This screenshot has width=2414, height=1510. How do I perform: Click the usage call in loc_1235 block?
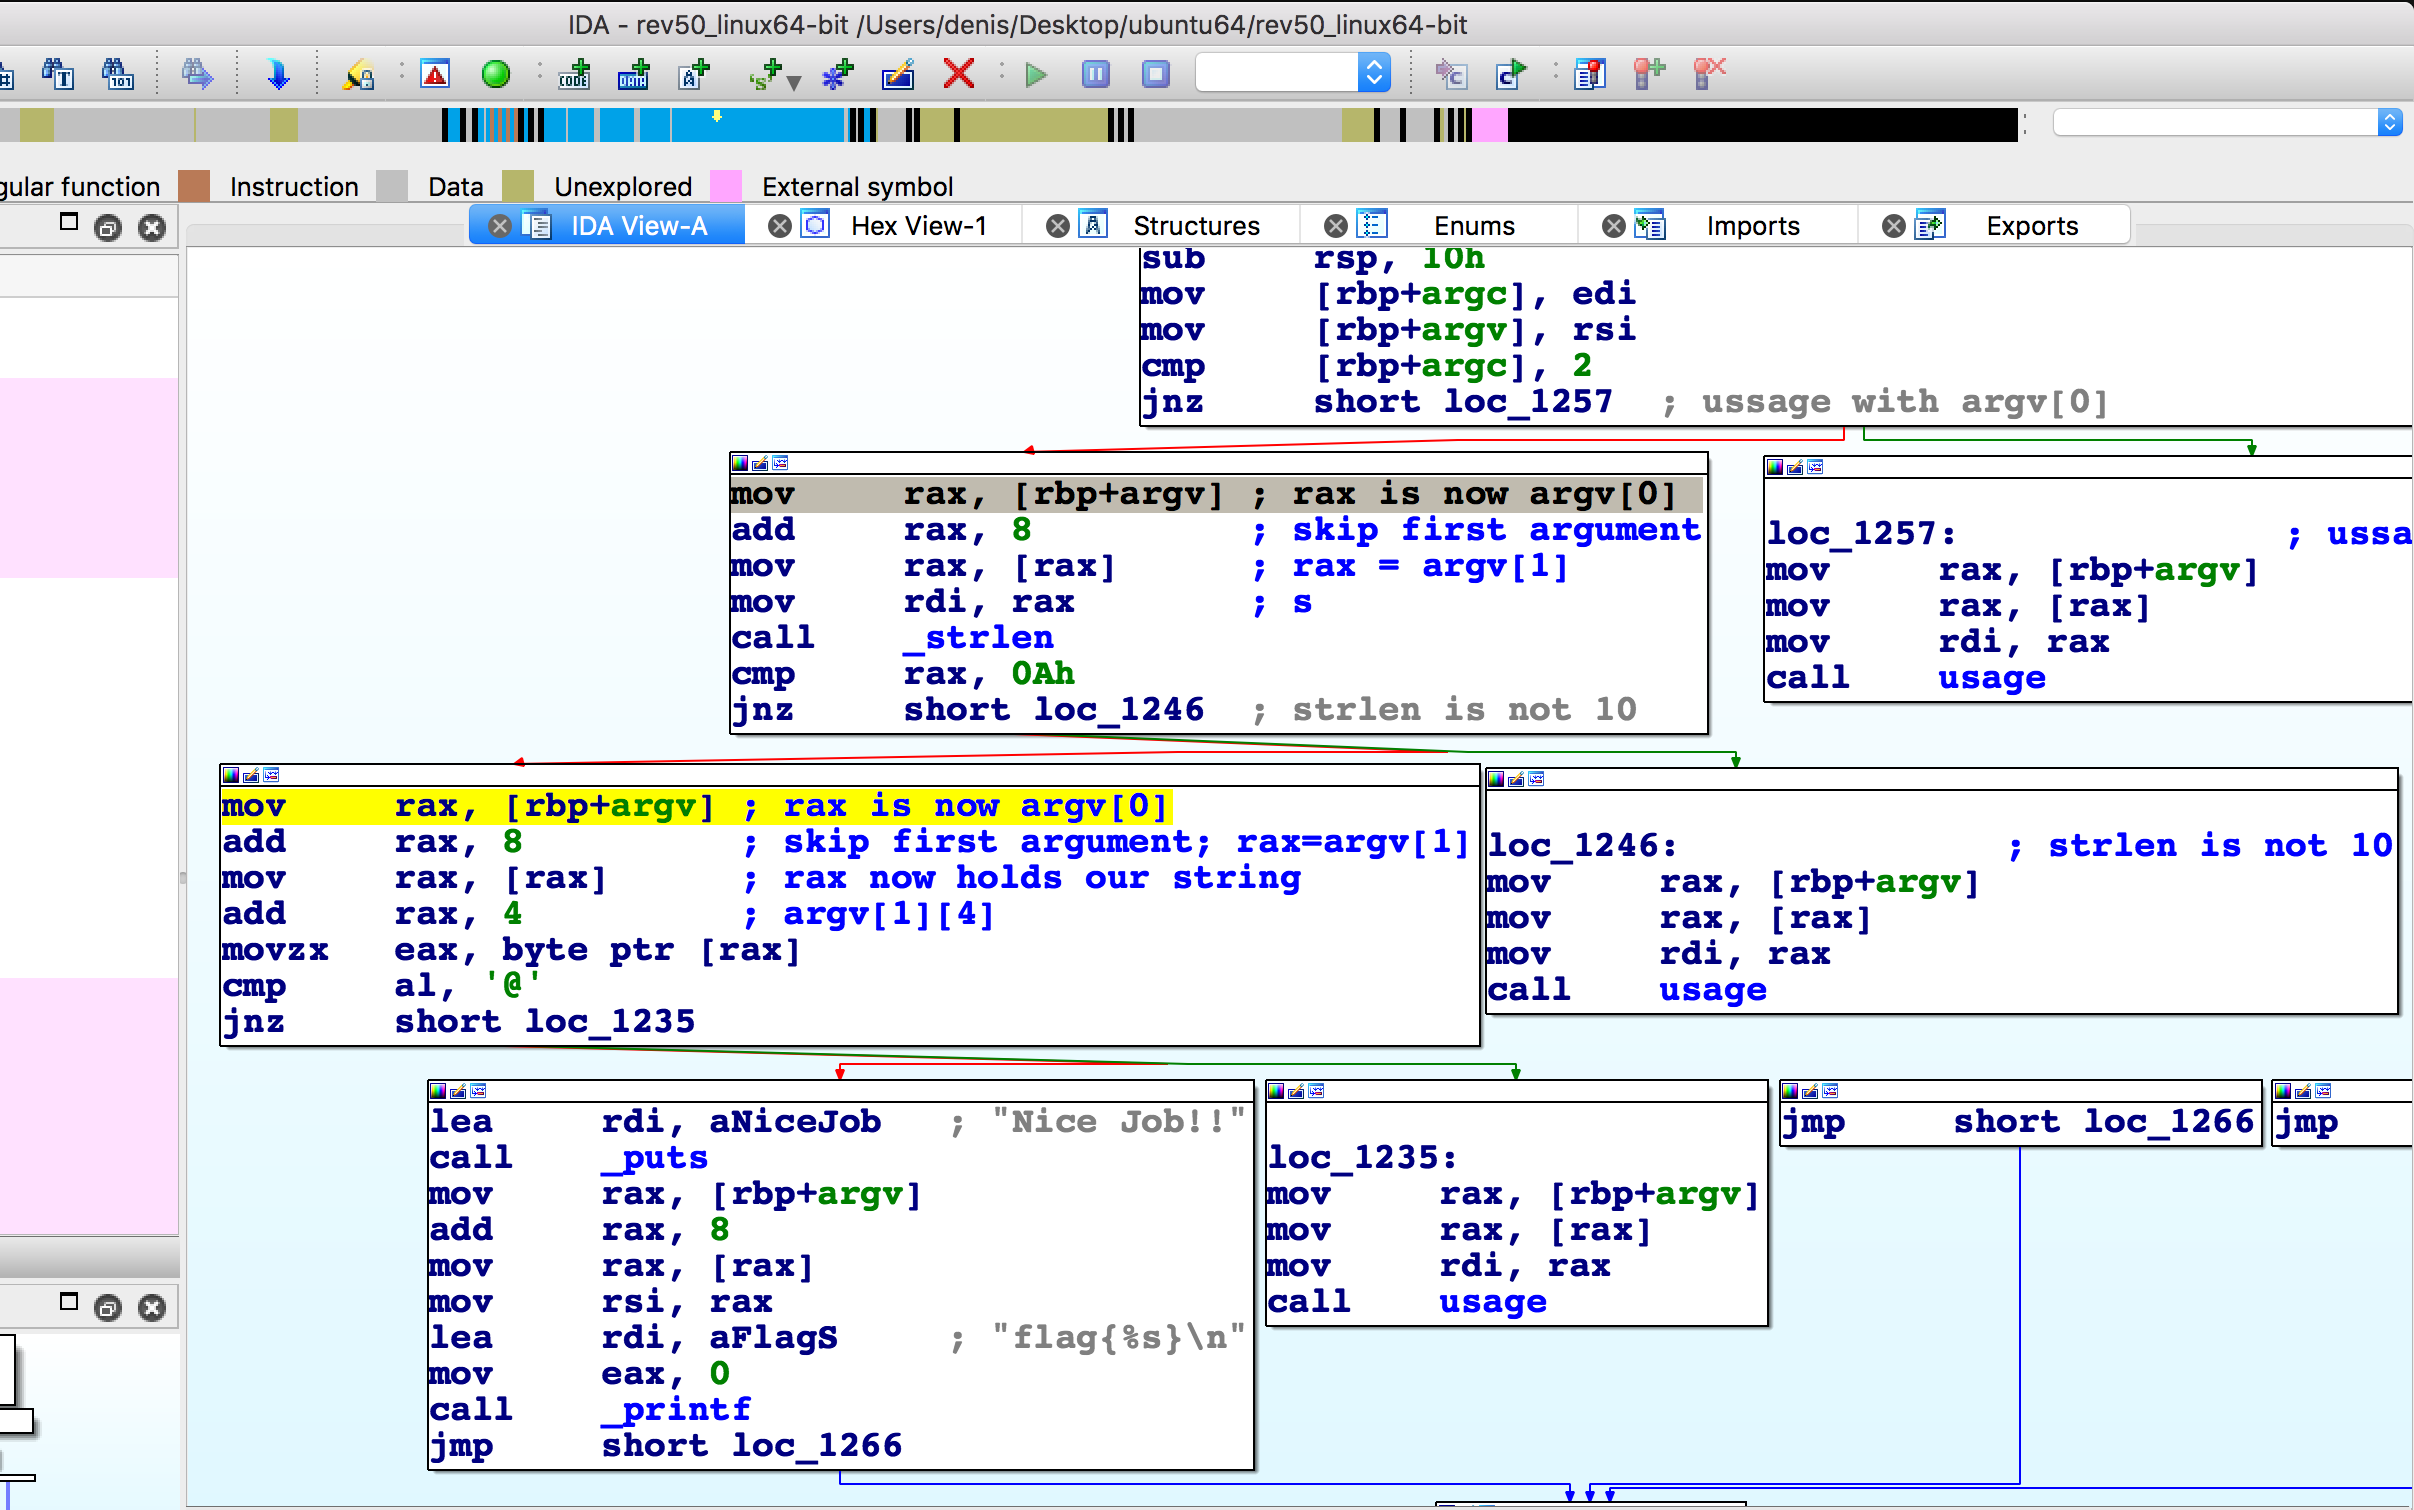pos(1492,1302)
